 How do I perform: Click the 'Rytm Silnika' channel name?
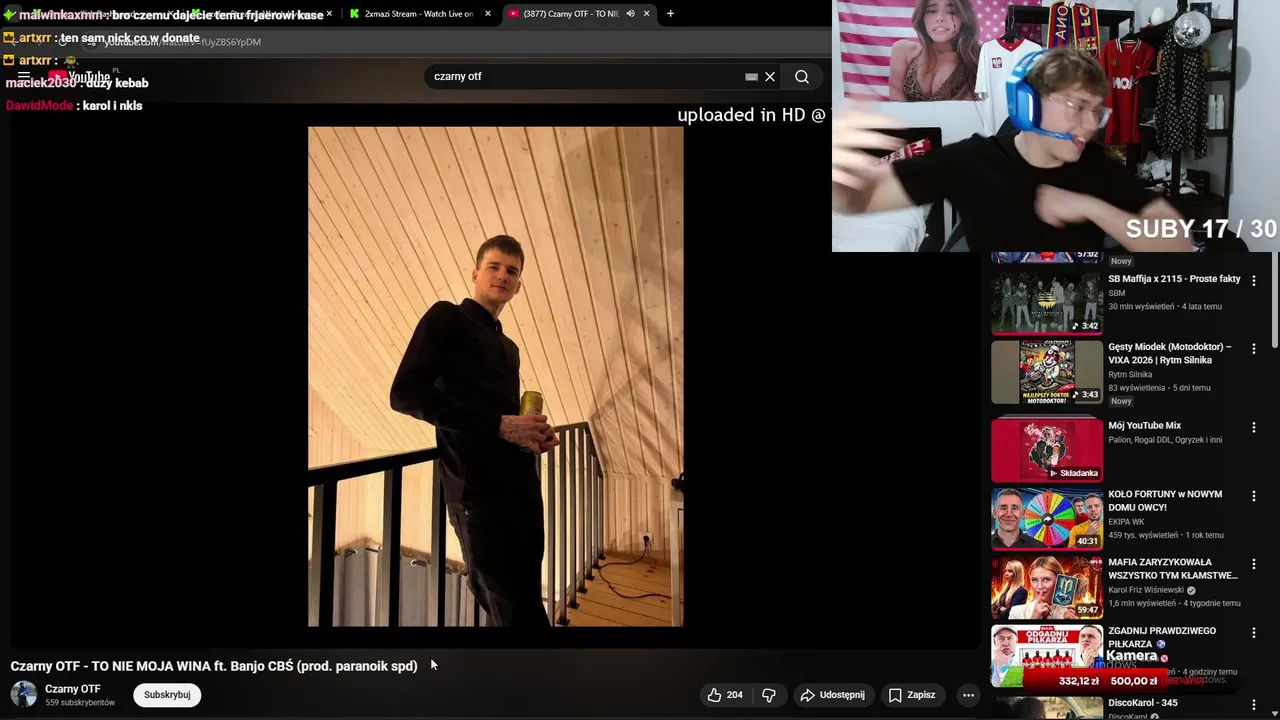click(x=1130, y=375)
